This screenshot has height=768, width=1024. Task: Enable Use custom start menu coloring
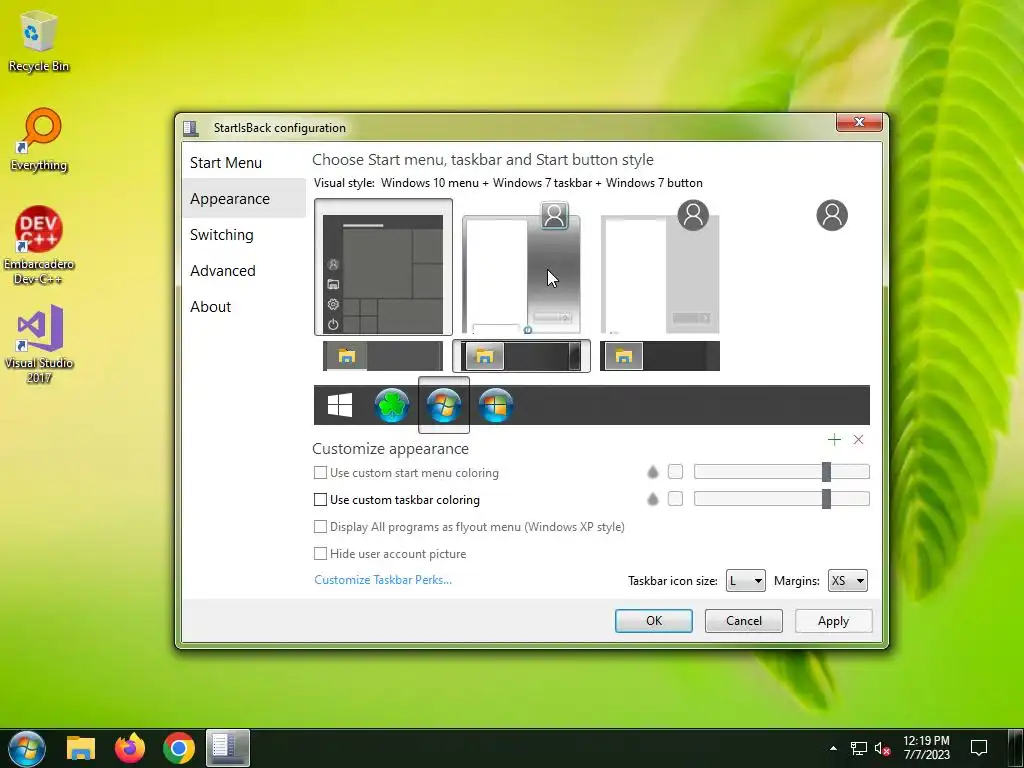[406, 472]
